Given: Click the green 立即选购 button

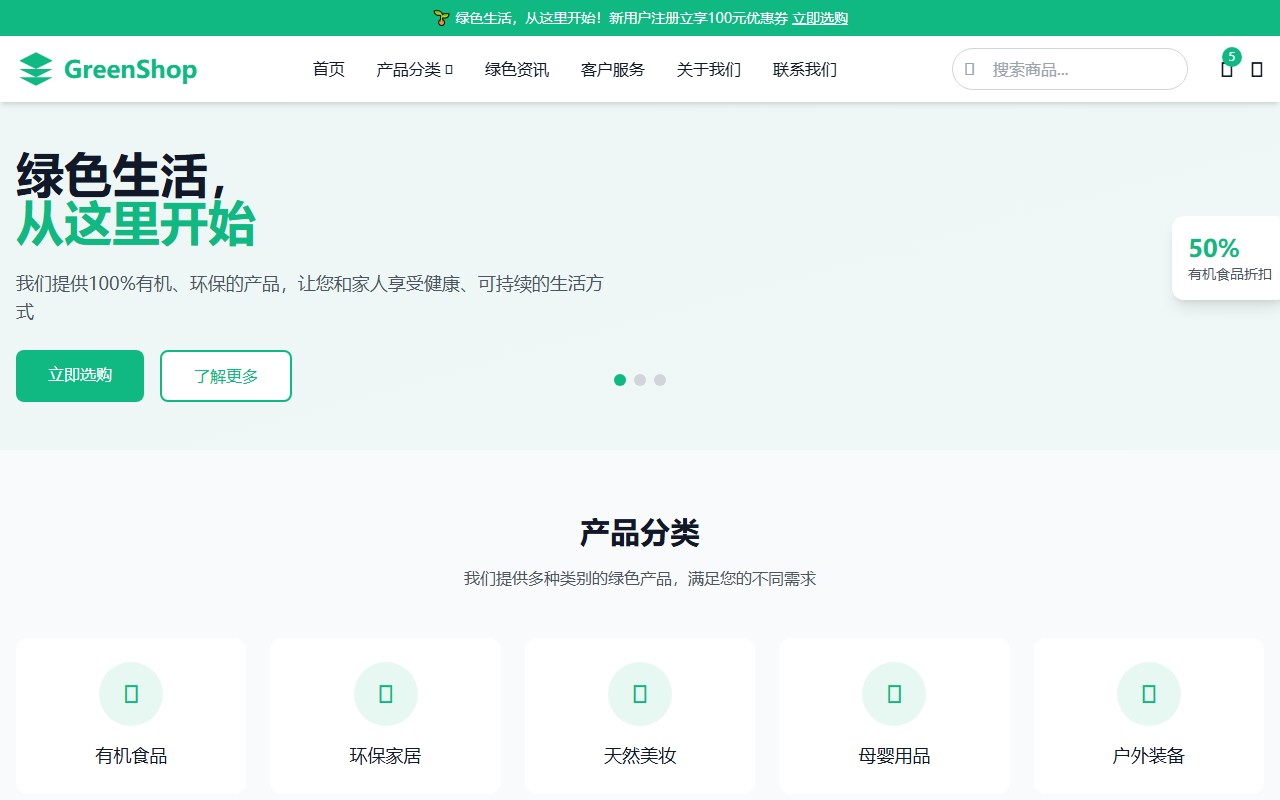Looking at the screenshot, I should [x=79, y=376].
